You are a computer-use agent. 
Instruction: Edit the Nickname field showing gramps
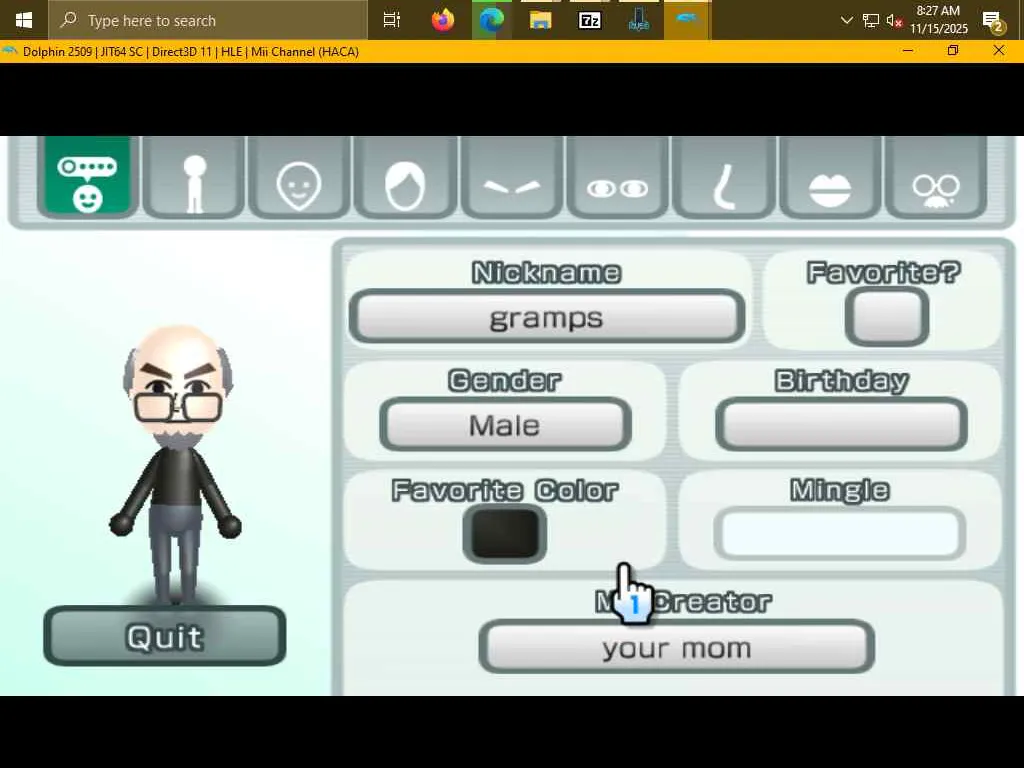click(547, 317)
